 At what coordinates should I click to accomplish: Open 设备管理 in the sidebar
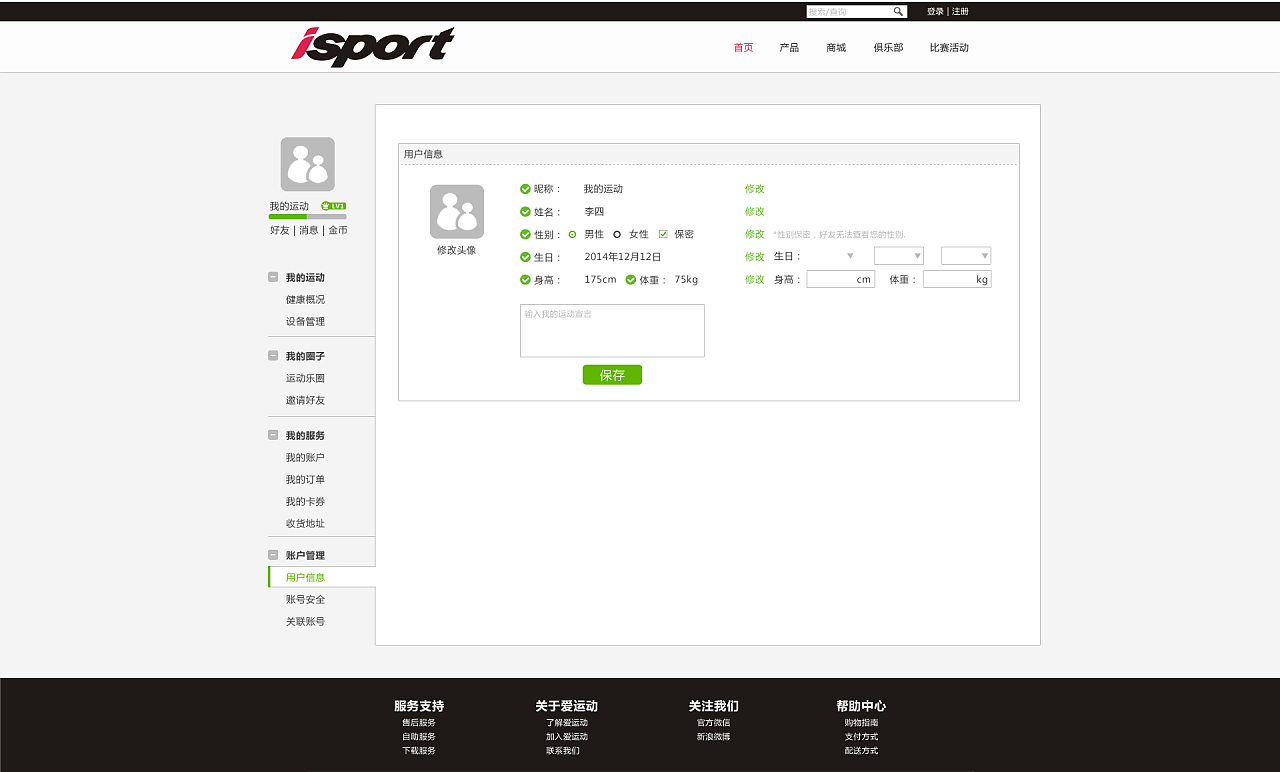coord(305,322)
